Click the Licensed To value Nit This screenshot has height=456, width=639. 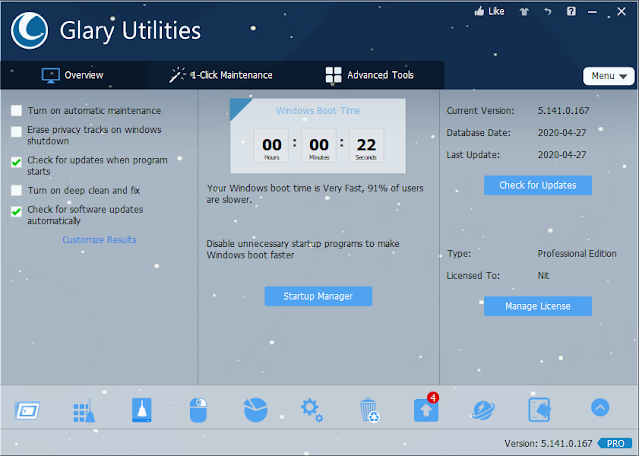(x=543, y=275)
